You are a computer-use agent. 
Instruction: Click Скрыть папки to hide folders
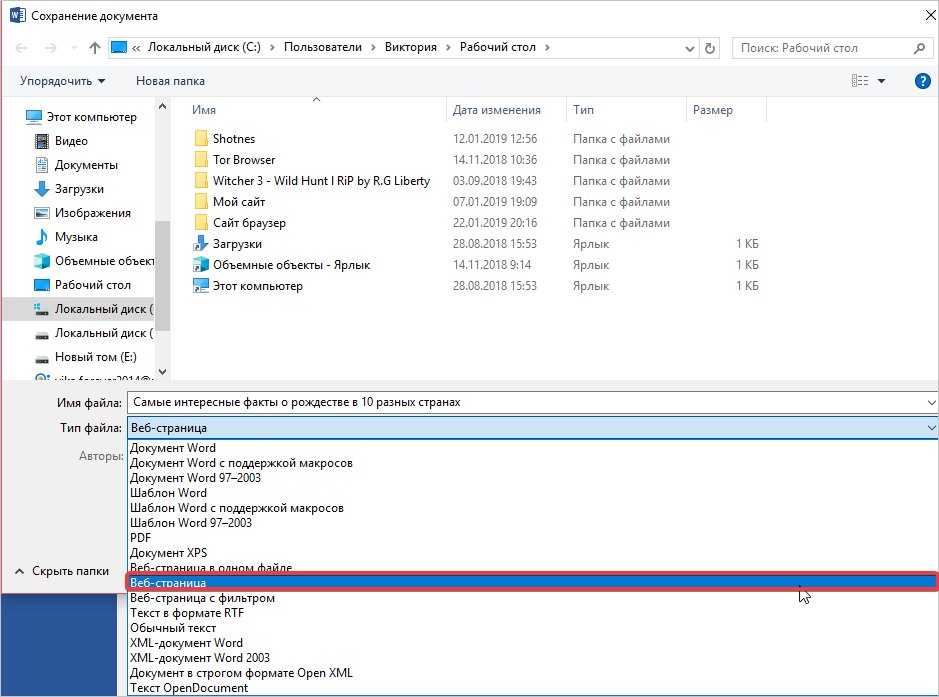pos(69,571)
